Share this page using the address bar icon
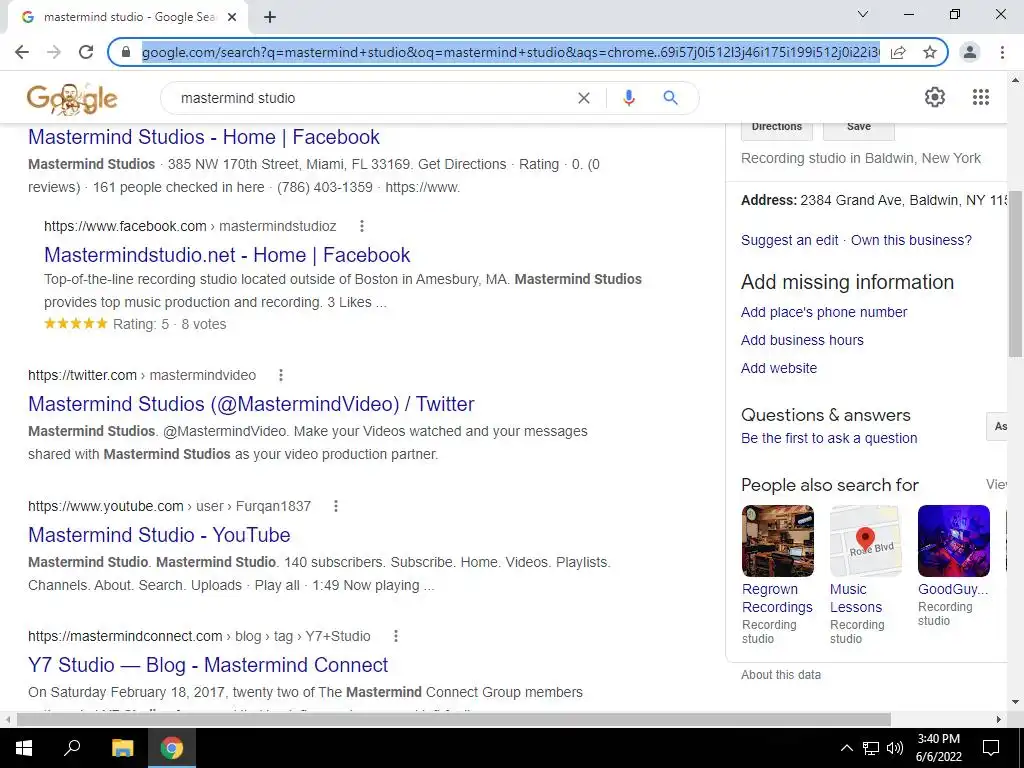Screen dimensions: 1024x768 click(x=898, y=52)
